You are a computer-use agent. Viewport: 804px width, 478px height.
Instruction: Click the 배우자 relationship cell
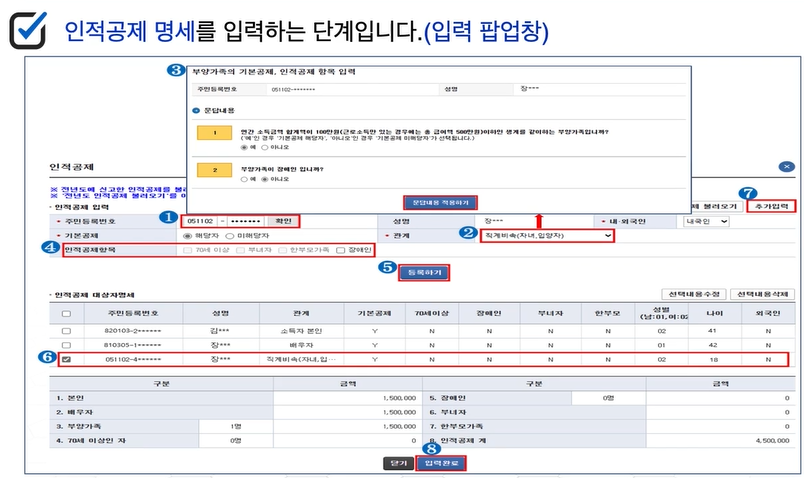click(x=301, y=345)
